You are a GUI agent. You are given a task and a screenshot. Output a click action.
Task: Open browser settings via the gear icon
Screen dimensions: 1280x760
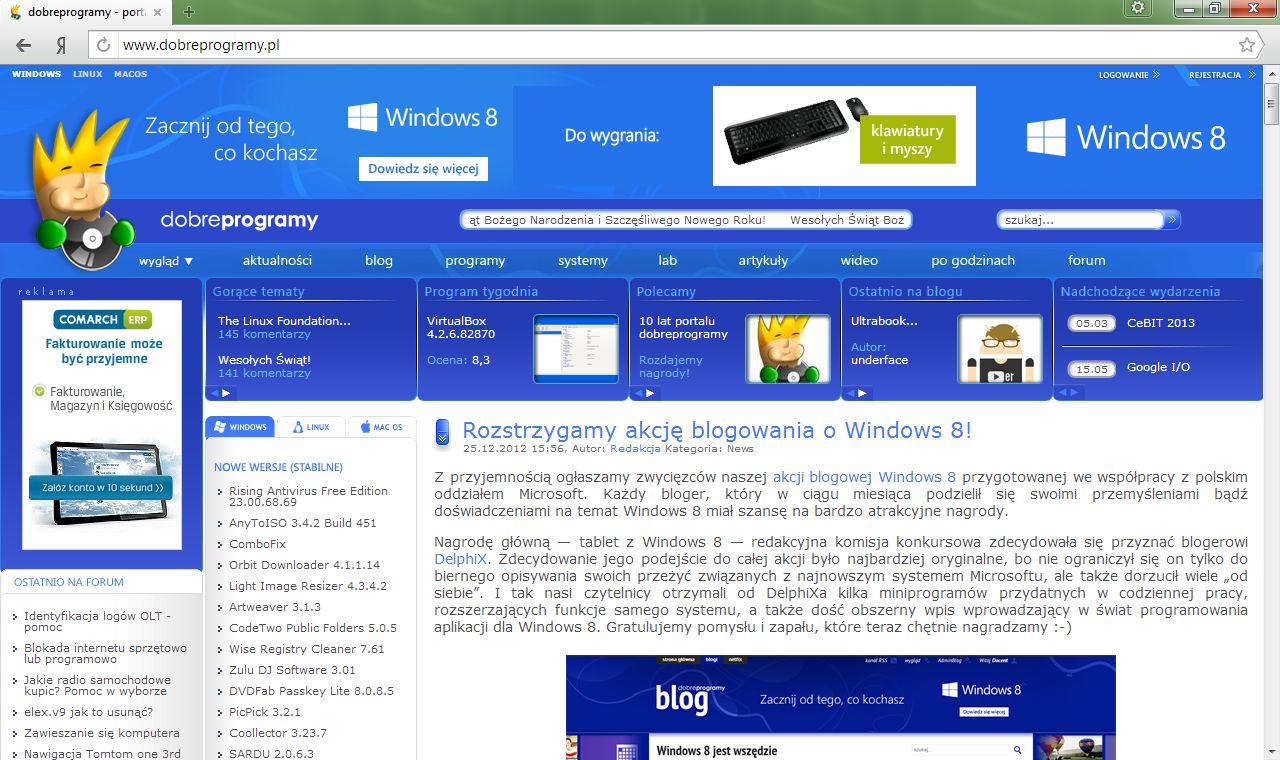coord(1138,8)
